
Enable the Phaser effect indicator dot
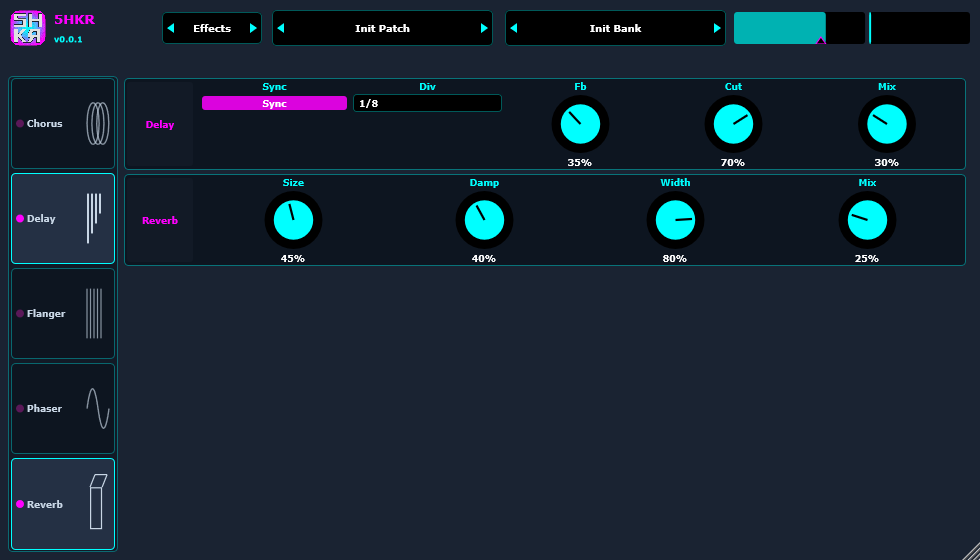coord(20,409)
